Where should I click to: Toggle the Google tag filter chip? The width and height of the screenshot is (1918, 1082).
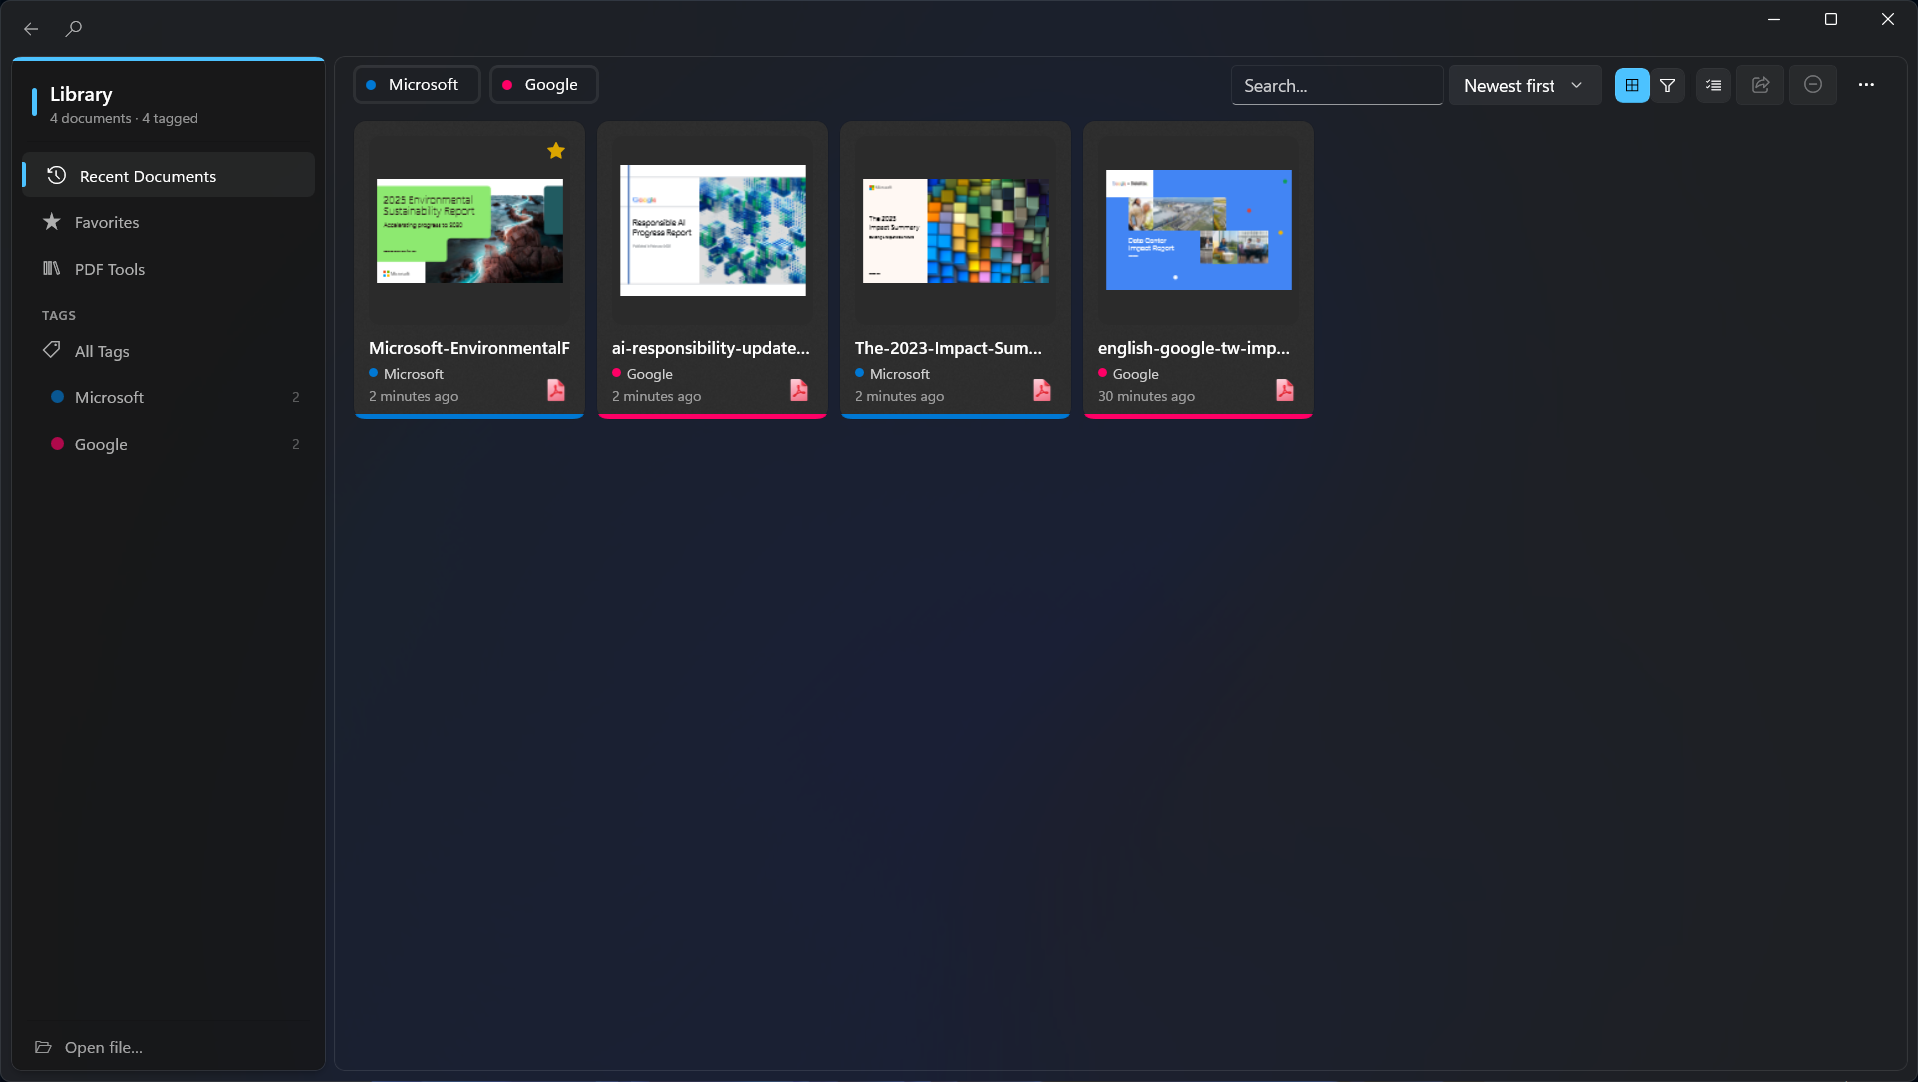coord(543,85)
